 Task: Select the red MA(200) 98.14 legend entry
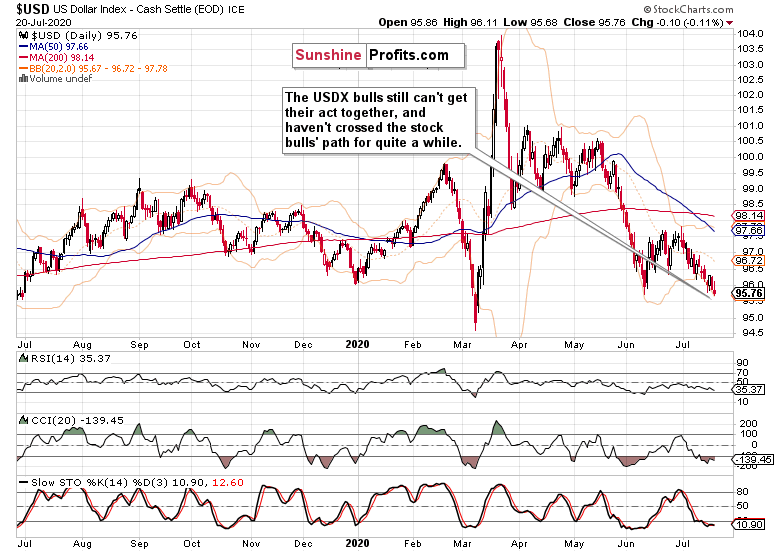pyautogui.click(x=57, y=58)
